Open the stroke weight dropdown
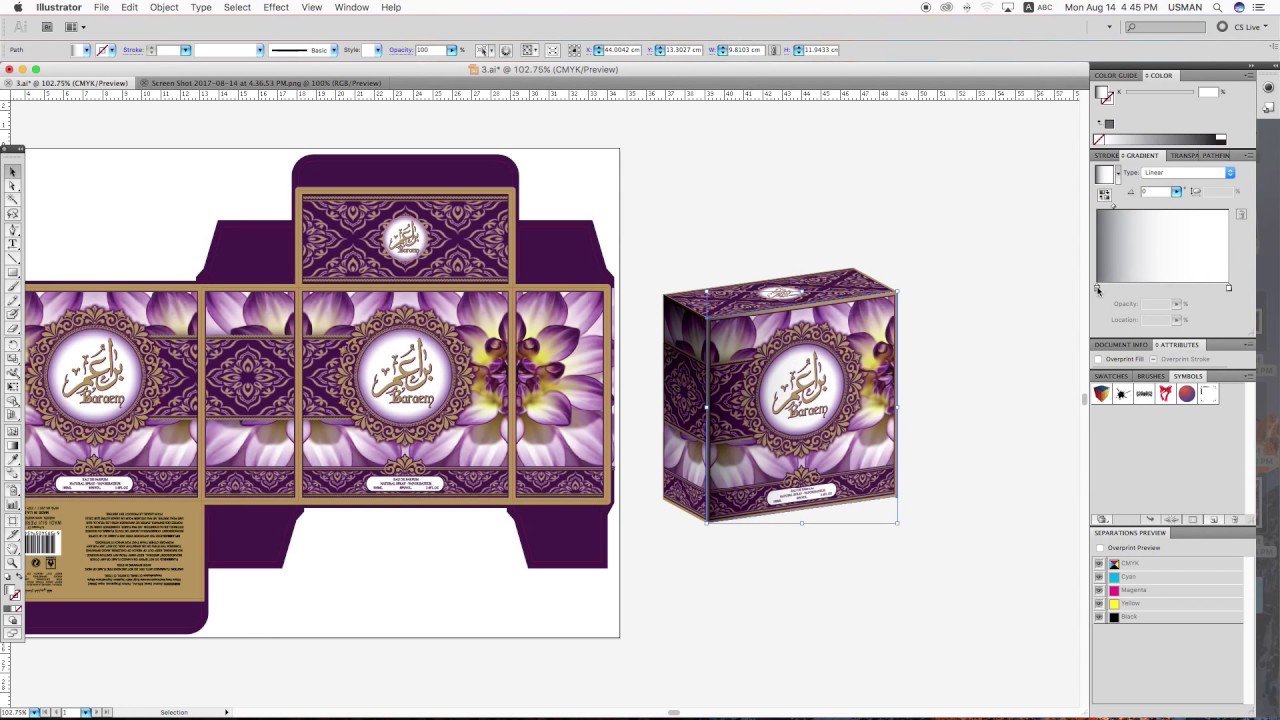Image resolution: width=1280 pixels, height=720 pixels. point(185,50)
